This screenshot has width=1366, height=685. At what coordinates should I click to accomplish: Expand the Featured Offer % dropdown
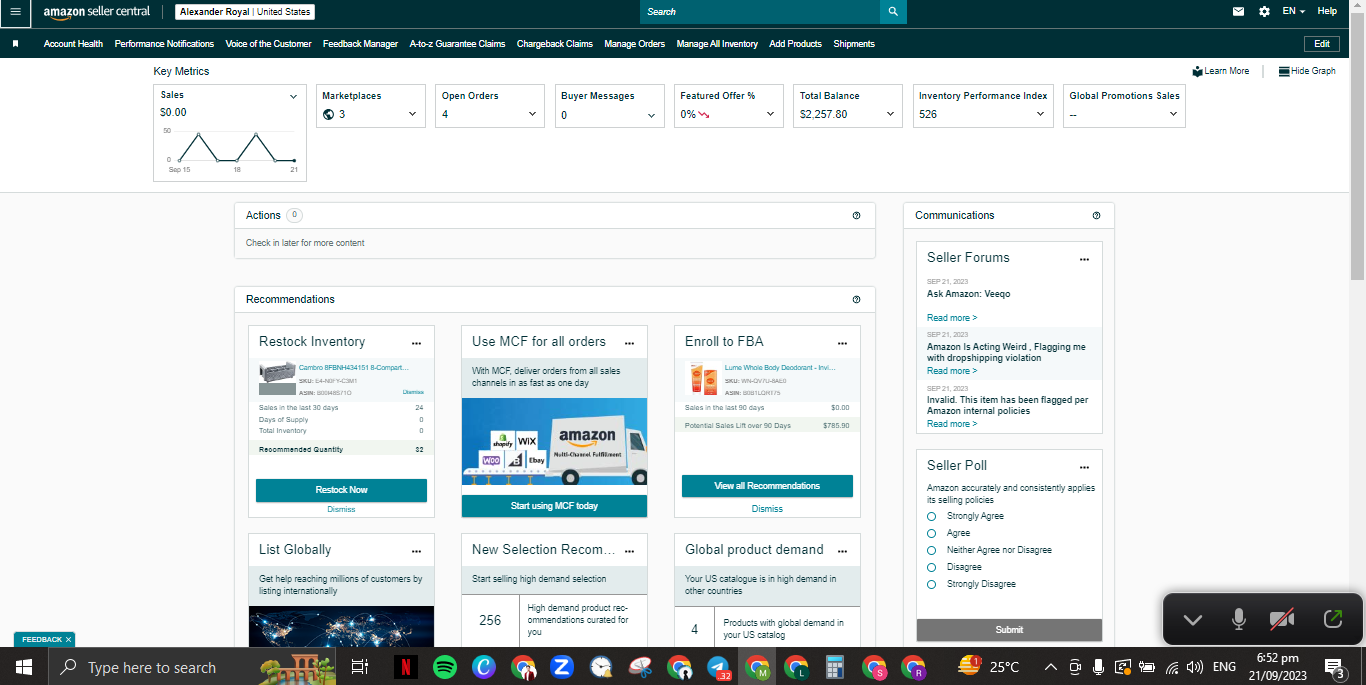coord(770,114)
